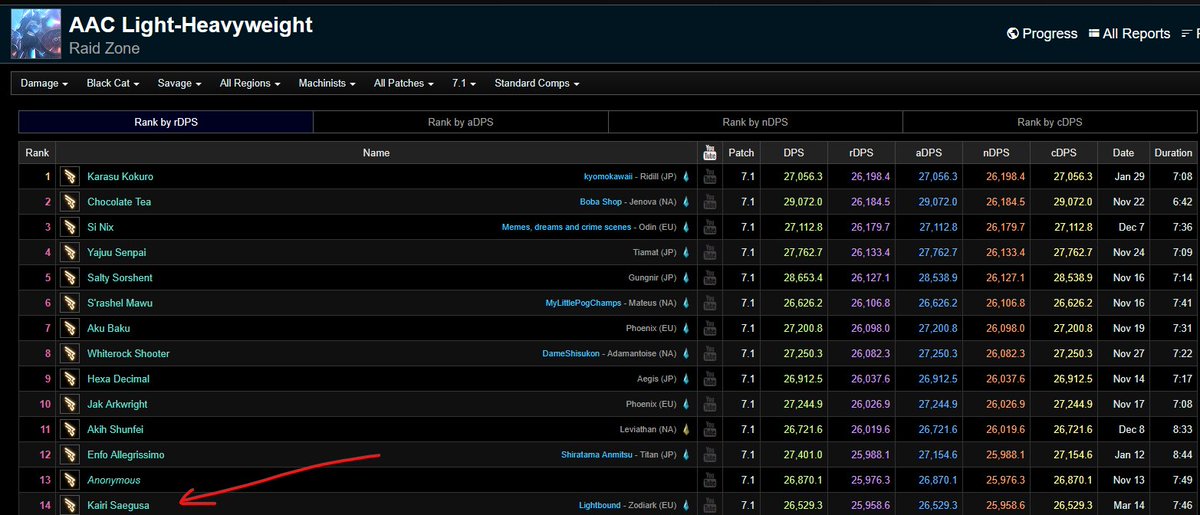Click the YouTube icon in Jak Arkwright's row
Image resolution: width=1200 pixels, height=515 pixels.
click(x=710, y=404)
